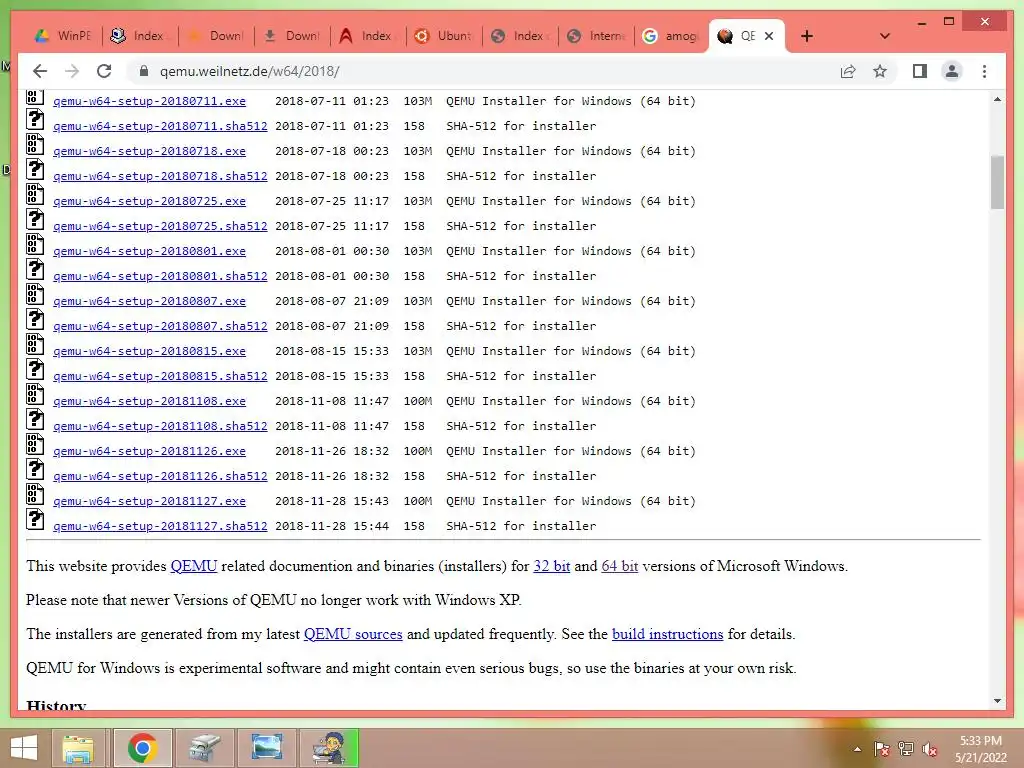The height and width of the screenshot is (768, 1024).
Task: Open the cartoon character taskbar app
Action: (329, 748)
